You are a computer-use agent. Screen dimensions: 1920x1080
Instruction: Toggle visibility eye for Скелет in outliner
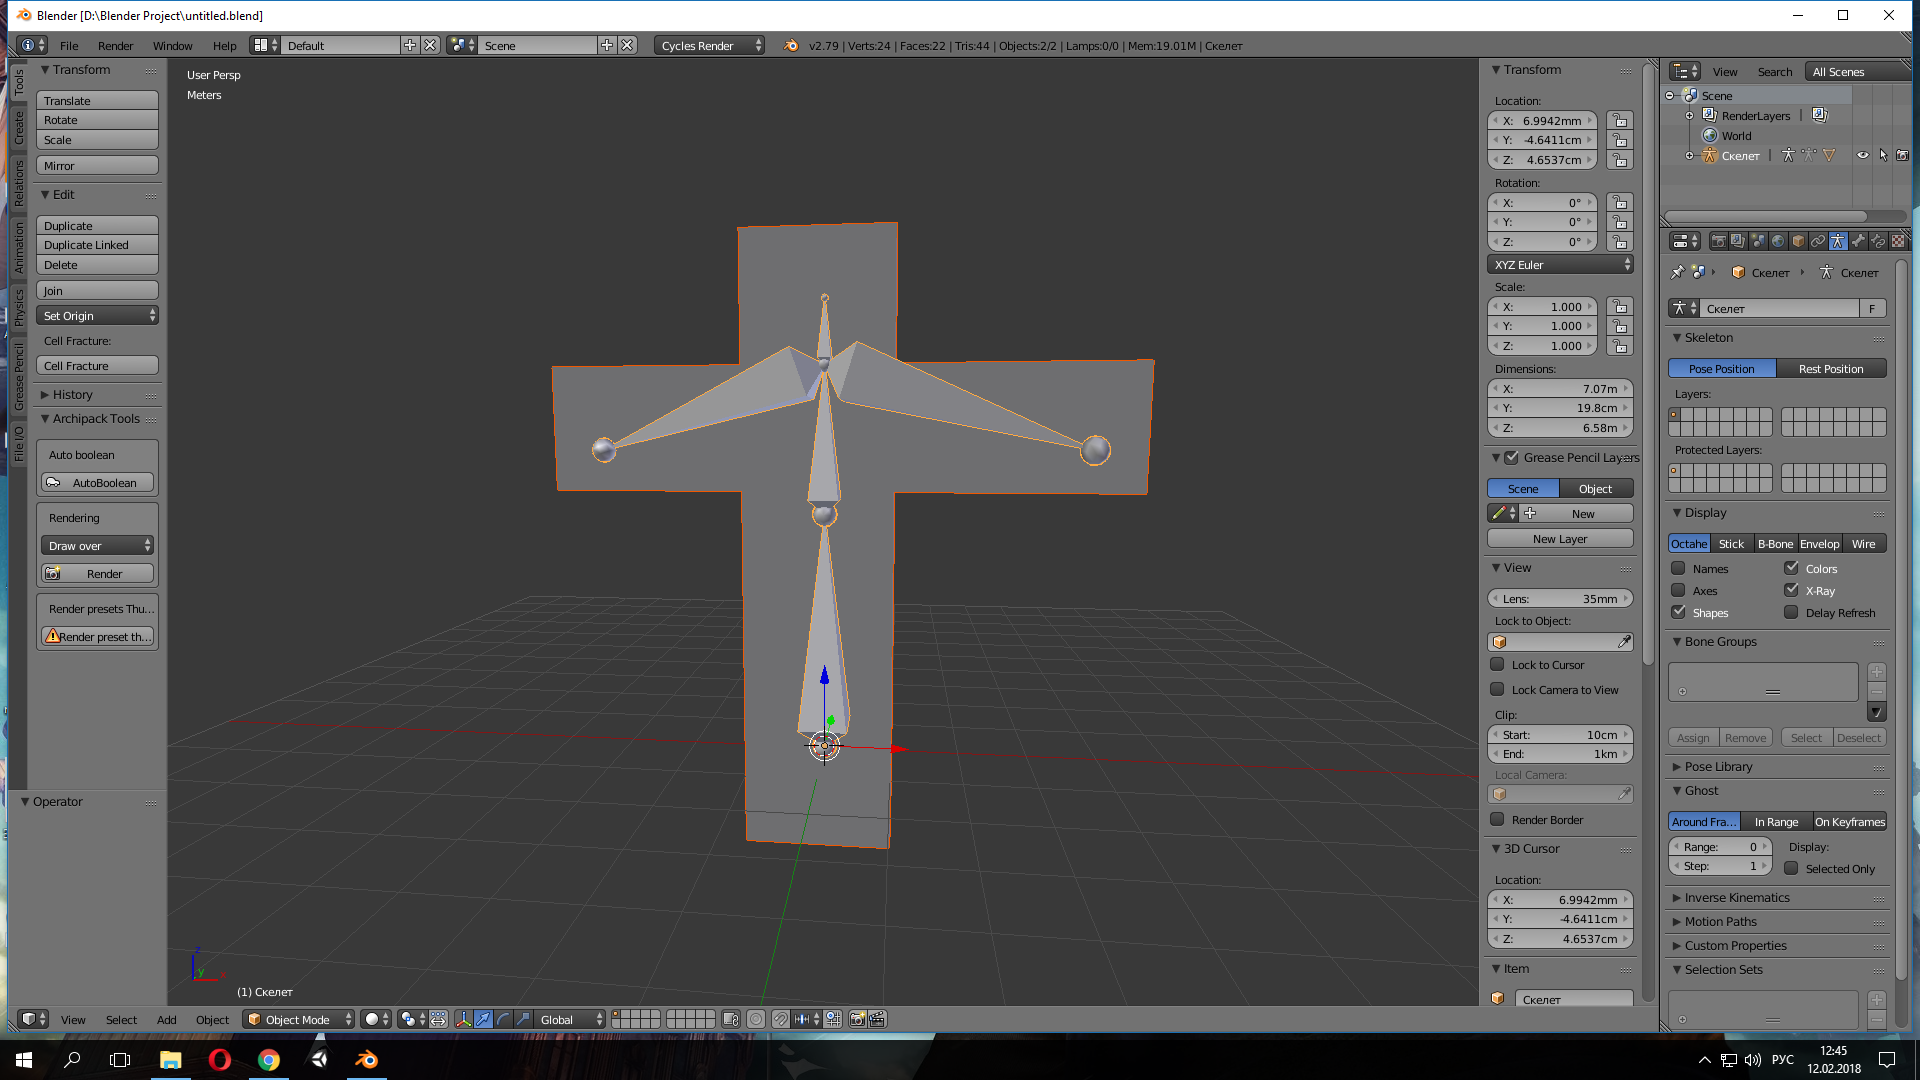[1862, 156]
